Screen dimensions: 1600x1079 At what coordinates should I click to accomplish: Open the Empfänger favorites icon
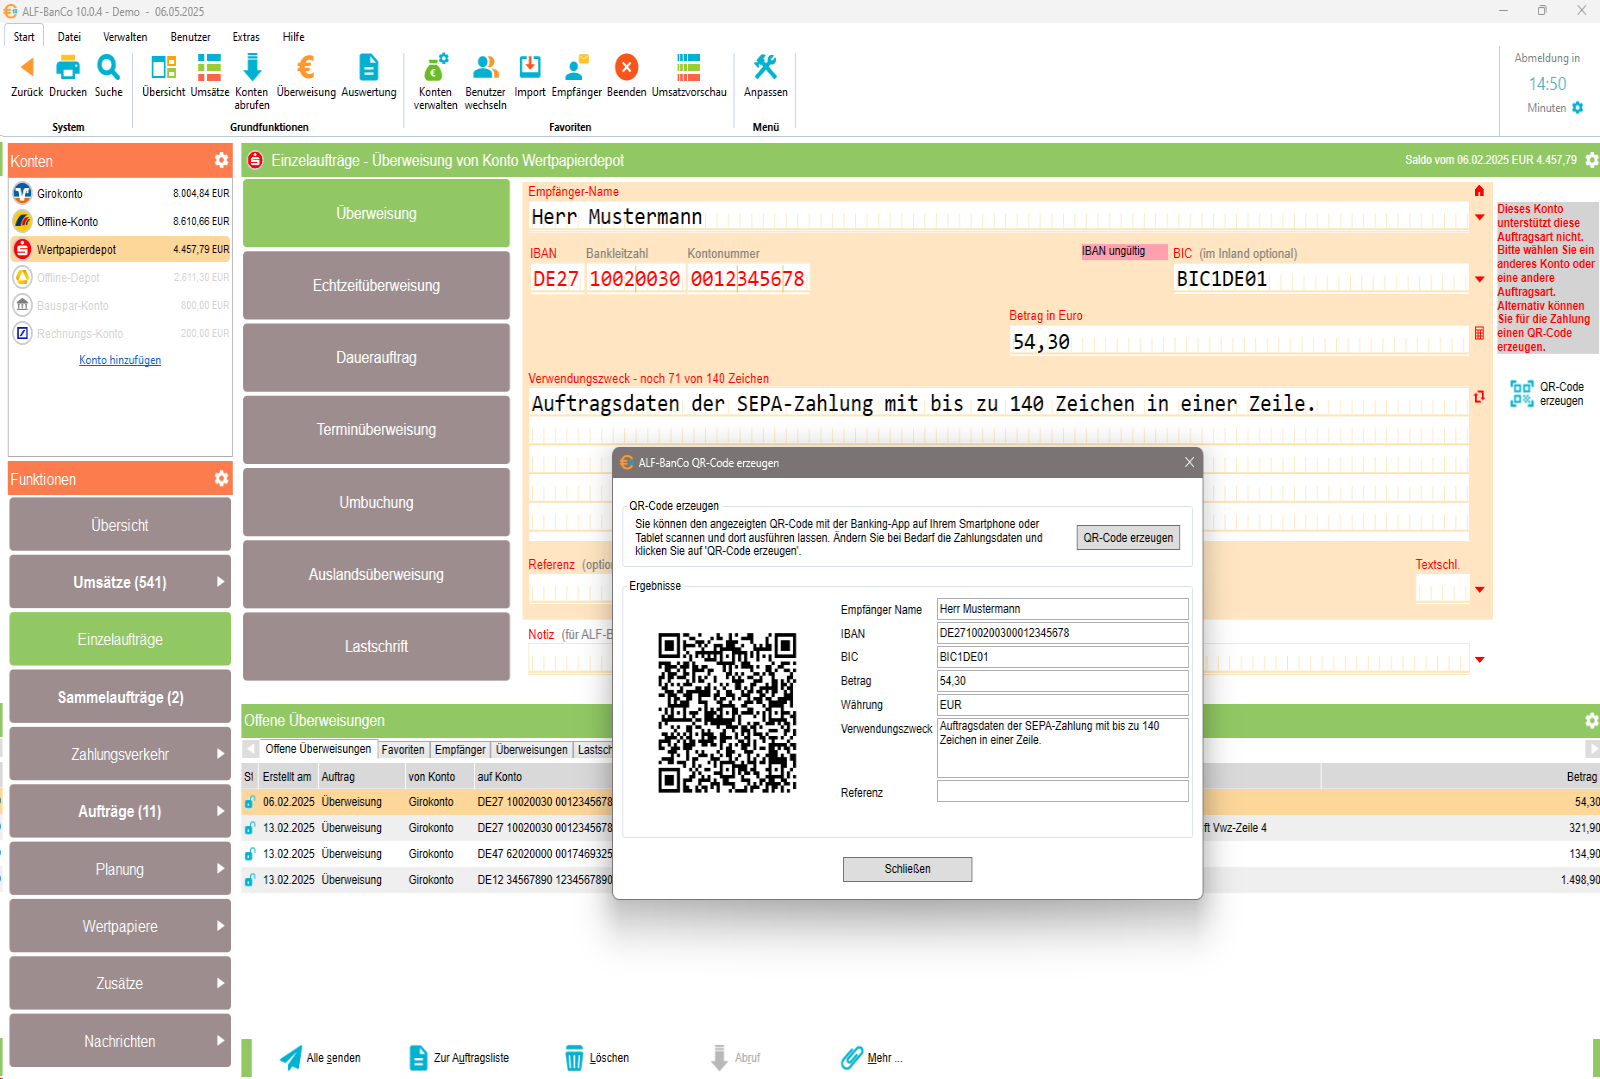pos(576,67)
